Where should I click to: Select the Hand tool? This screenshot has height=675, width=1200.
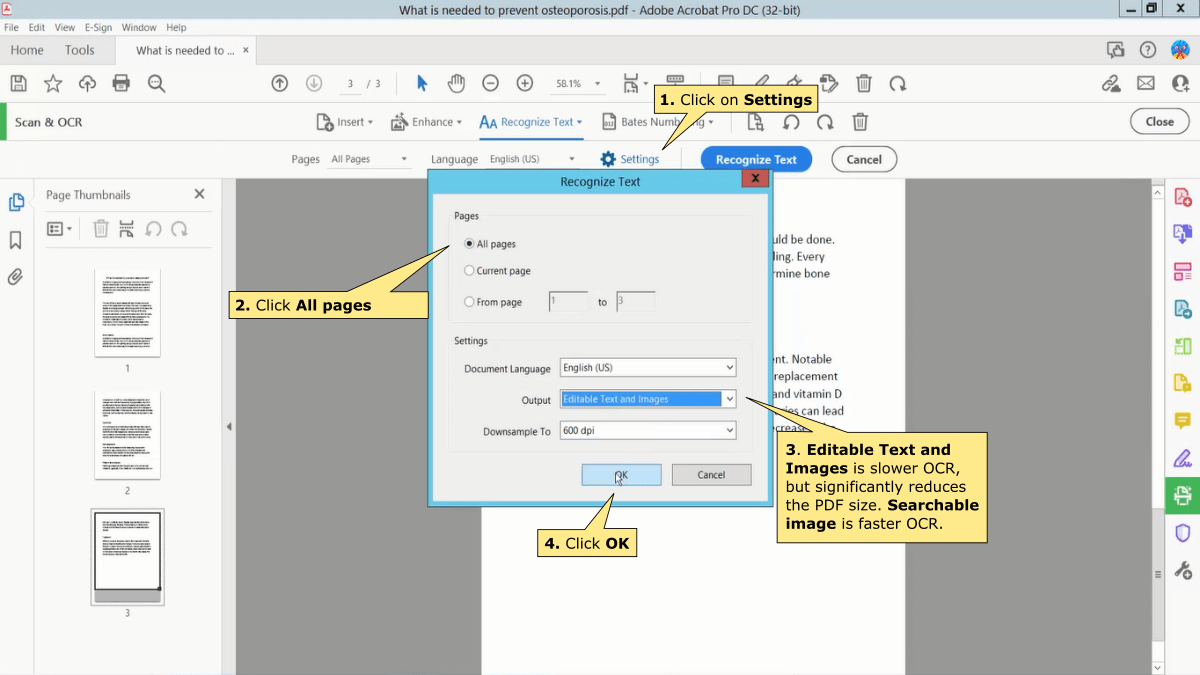[456, 84]
